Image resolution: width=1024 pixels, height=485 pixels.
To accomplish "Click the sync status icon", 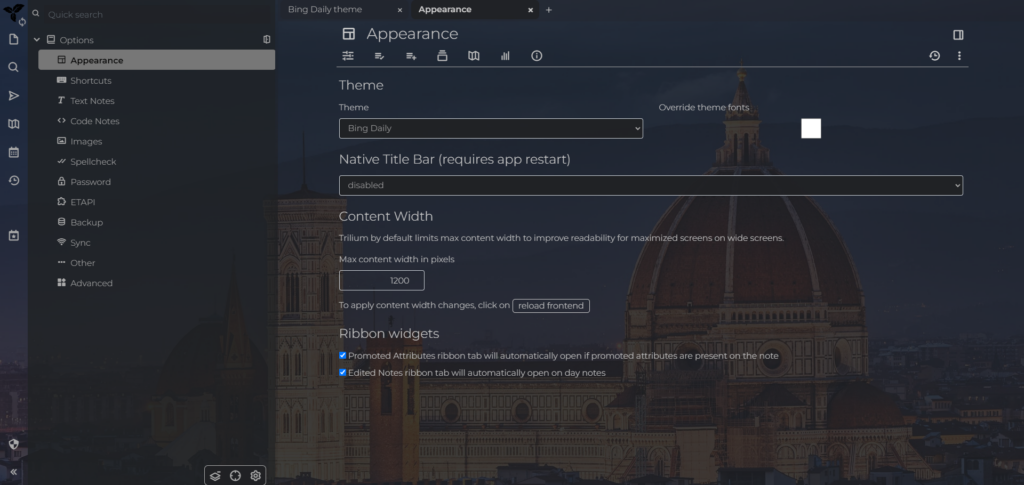I will tap(23, 22).
